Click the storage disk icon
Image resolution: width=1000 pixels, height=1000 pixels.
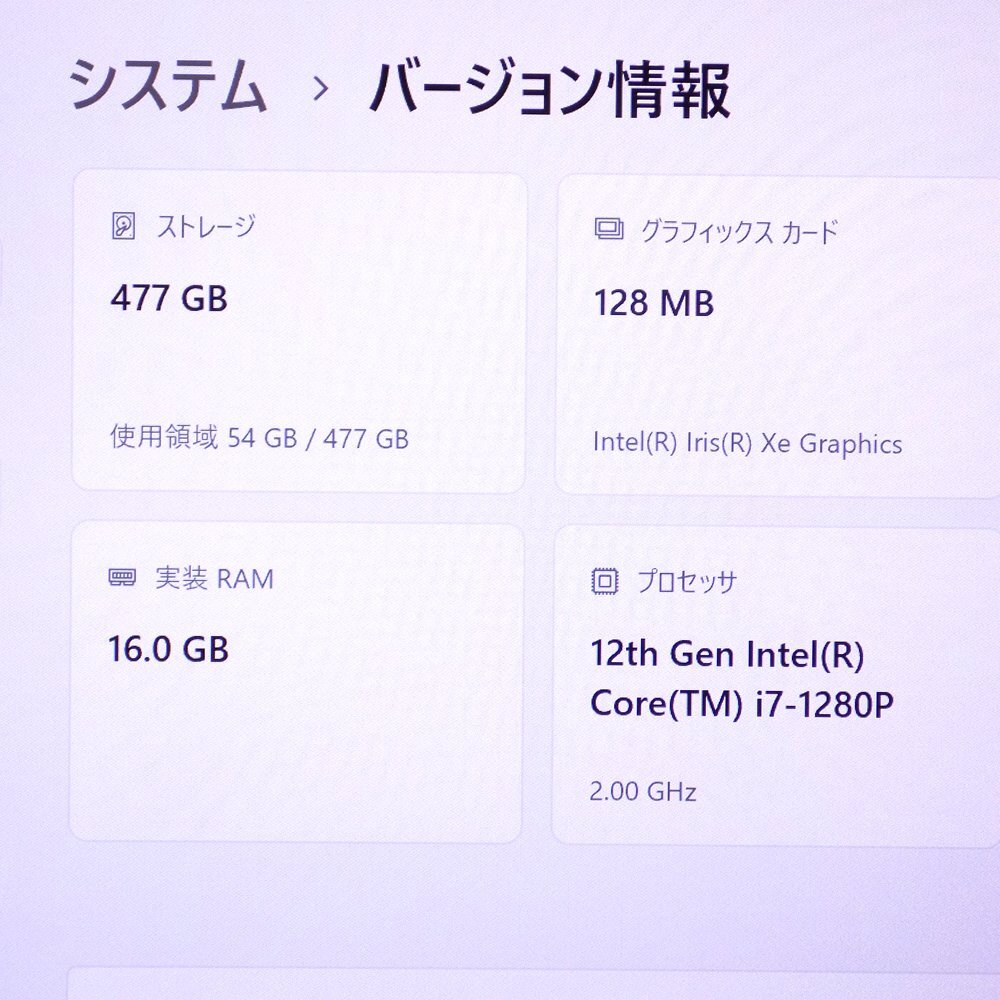point(122,226)
